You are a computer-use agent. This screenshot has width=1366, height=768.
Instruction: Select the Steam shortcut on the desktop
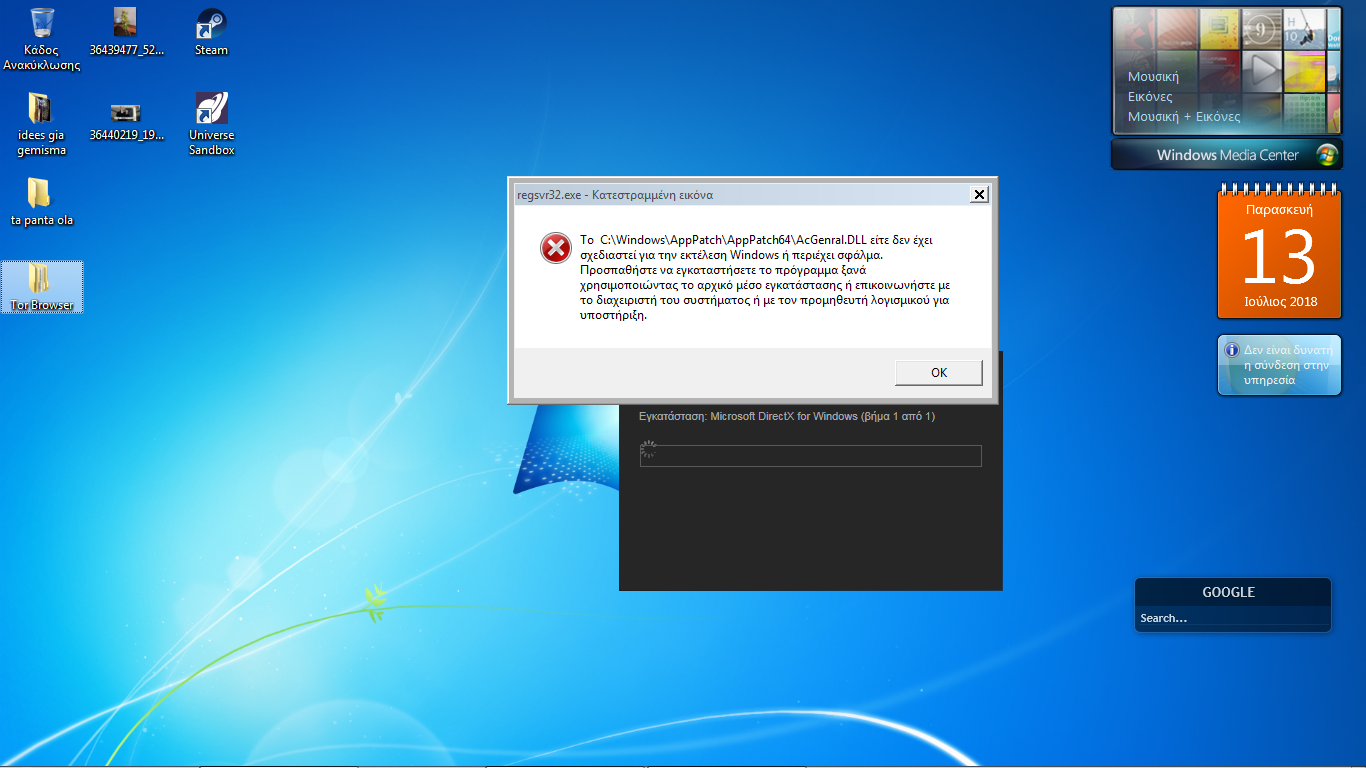click(x=211, y=32)
